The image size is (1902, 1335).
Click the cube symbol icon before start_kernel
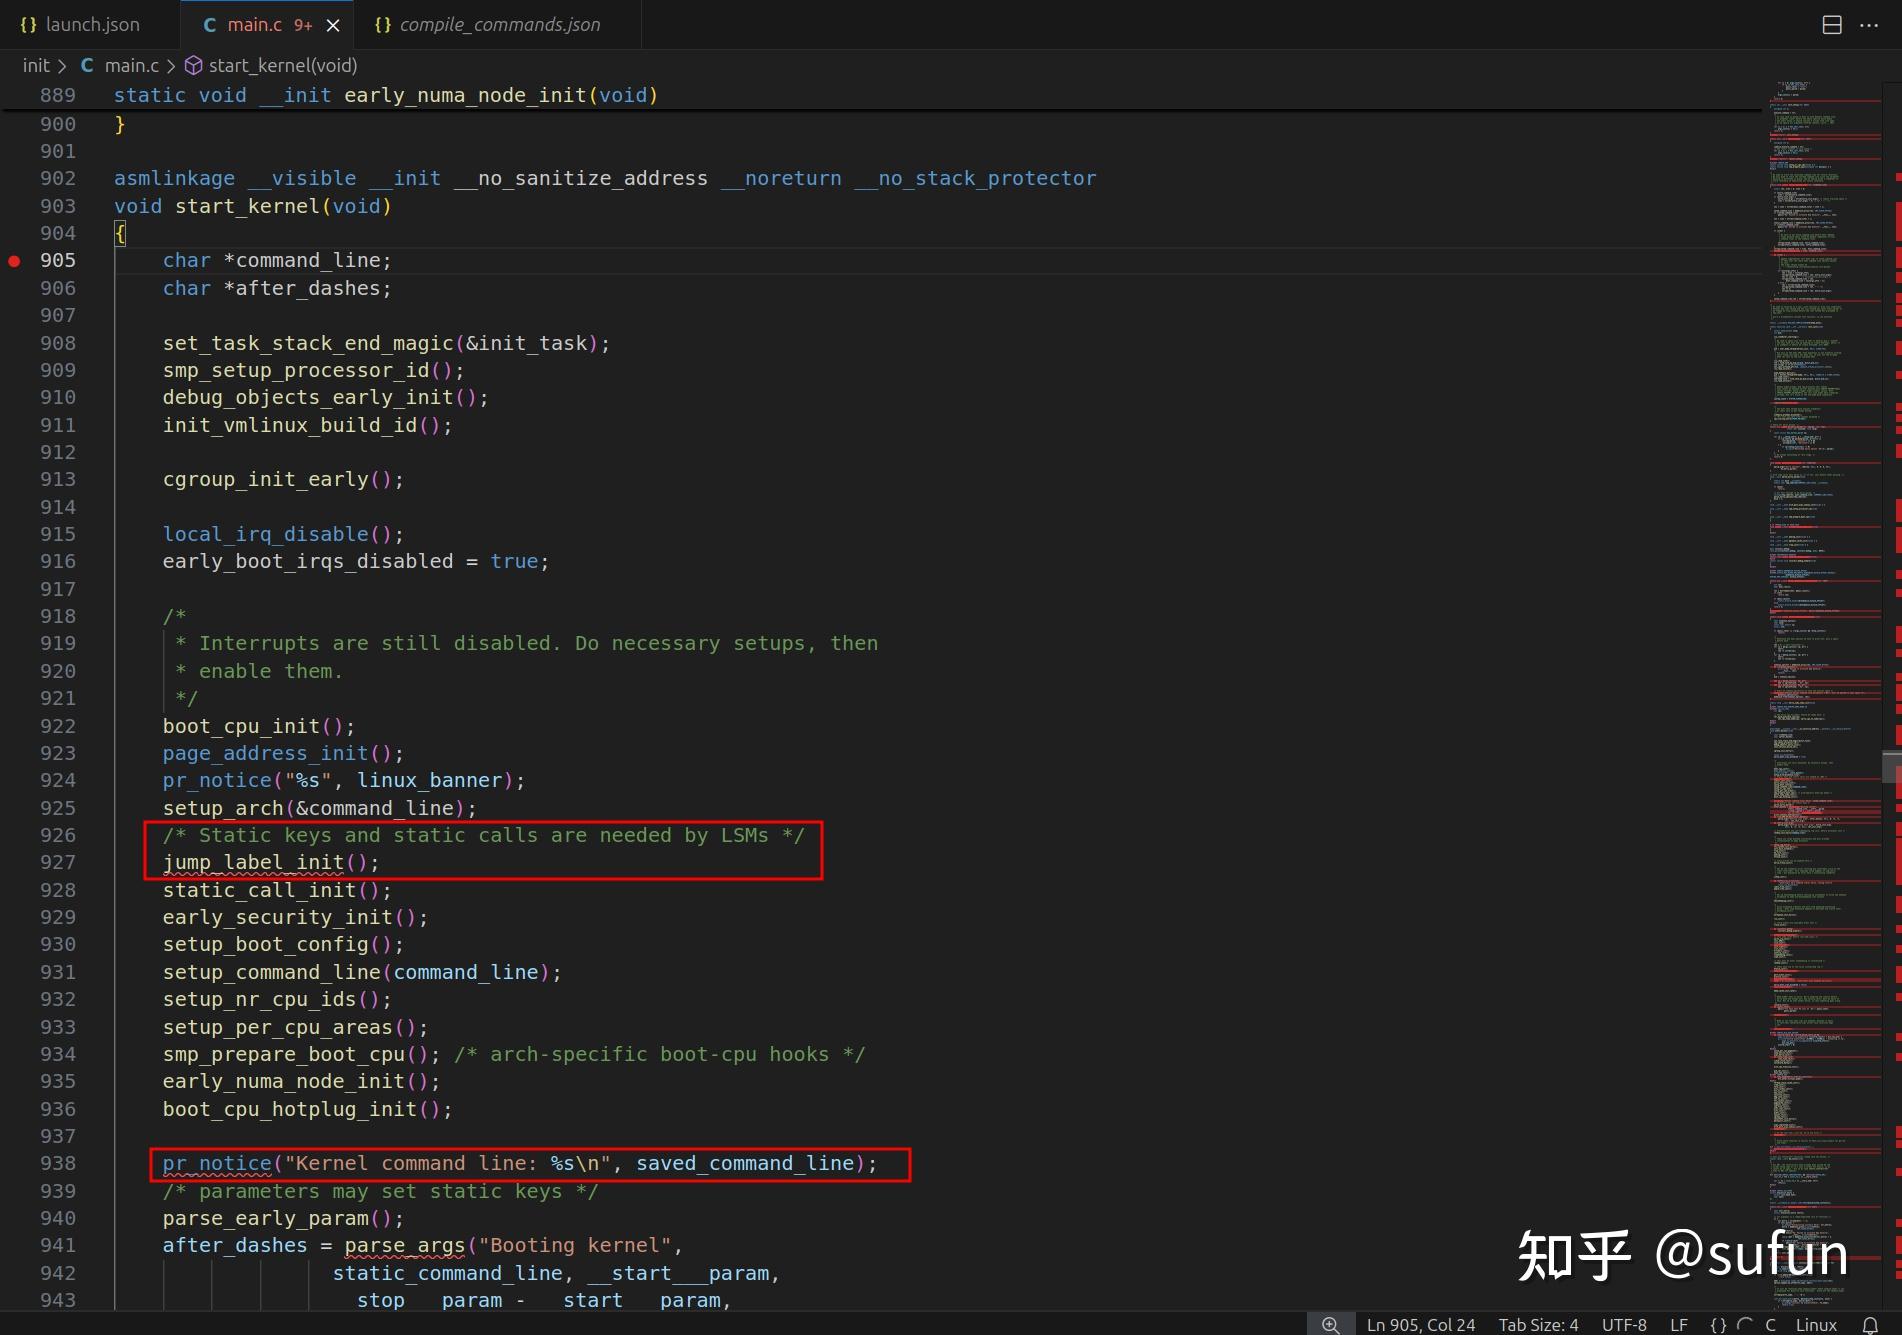coord(192,65)
